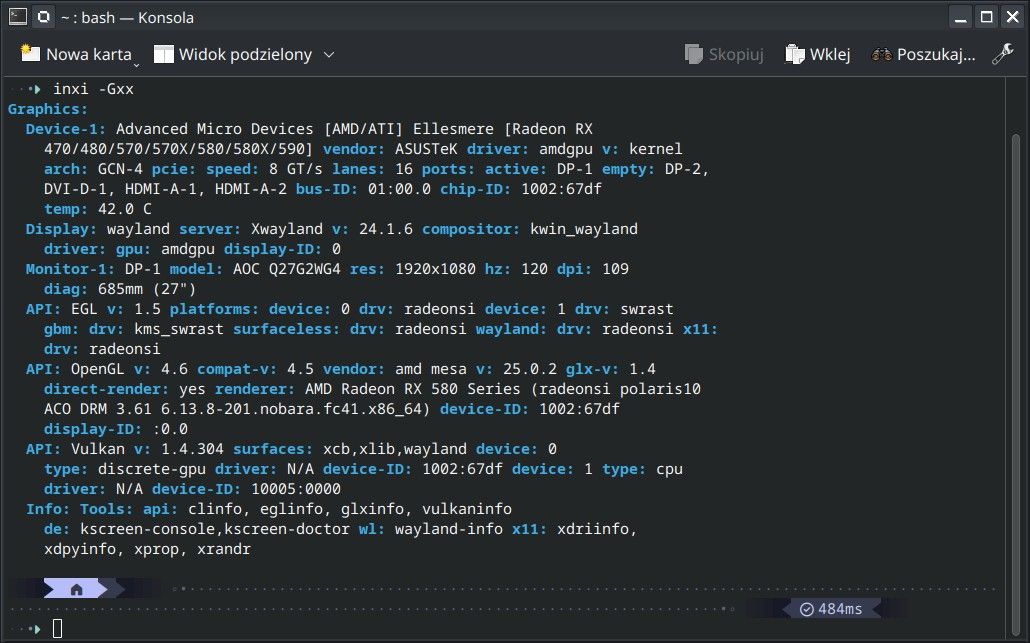
Task: Click the server name "Xwayland"
Action: (x=287, y=229)
